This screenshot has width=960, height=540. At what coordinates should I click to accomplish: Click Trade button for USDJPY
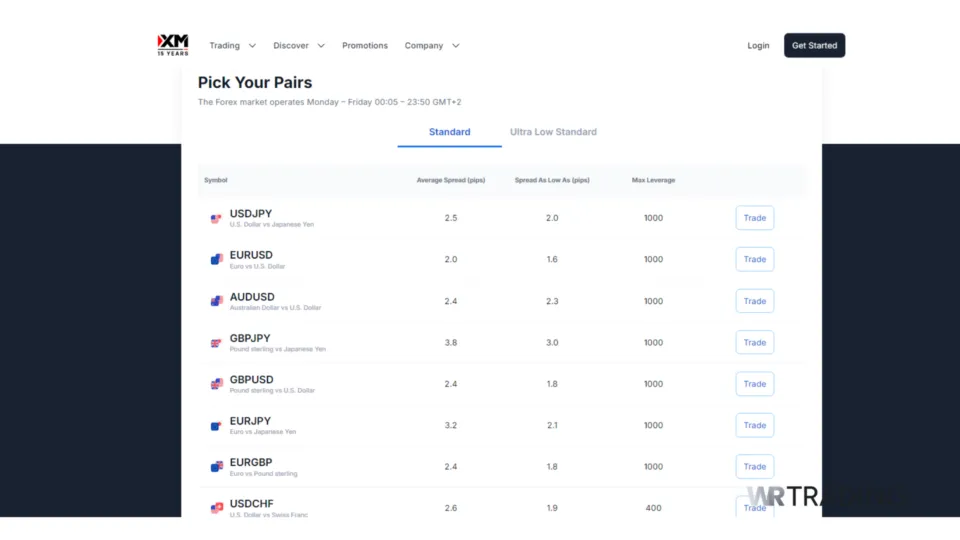click(754, 218)
